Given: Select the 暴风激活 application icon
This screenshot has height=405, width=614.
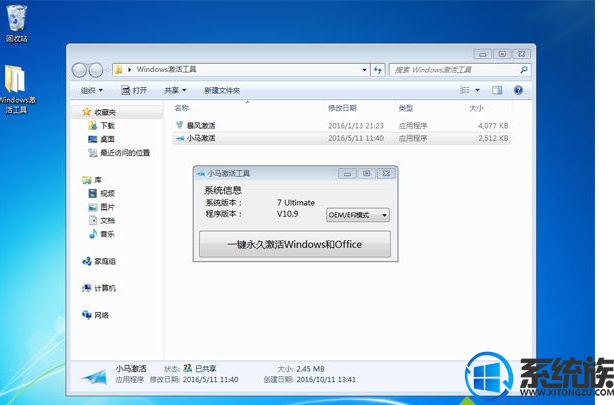Looking at the screenshot, I should (179, 125).
